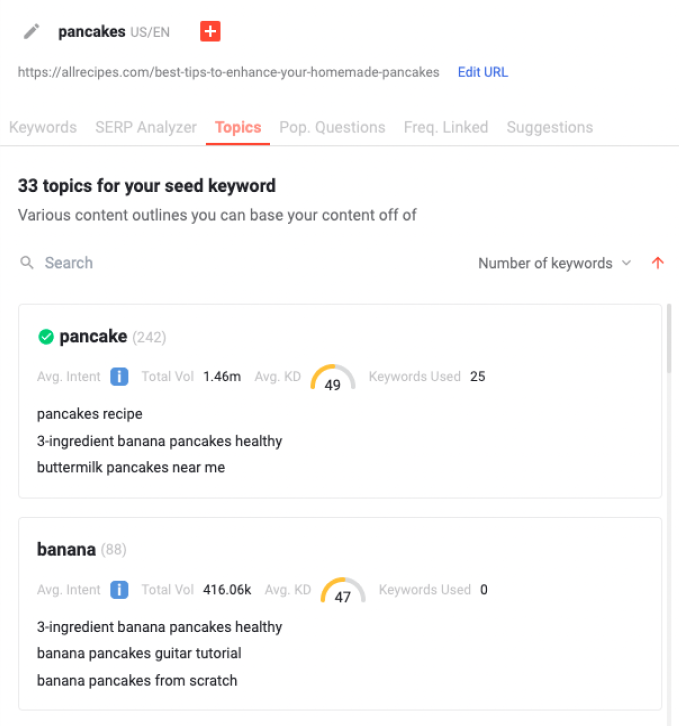679x726 pixels.
Task: Click the search magnifier icon
Action: click(27, 263)
